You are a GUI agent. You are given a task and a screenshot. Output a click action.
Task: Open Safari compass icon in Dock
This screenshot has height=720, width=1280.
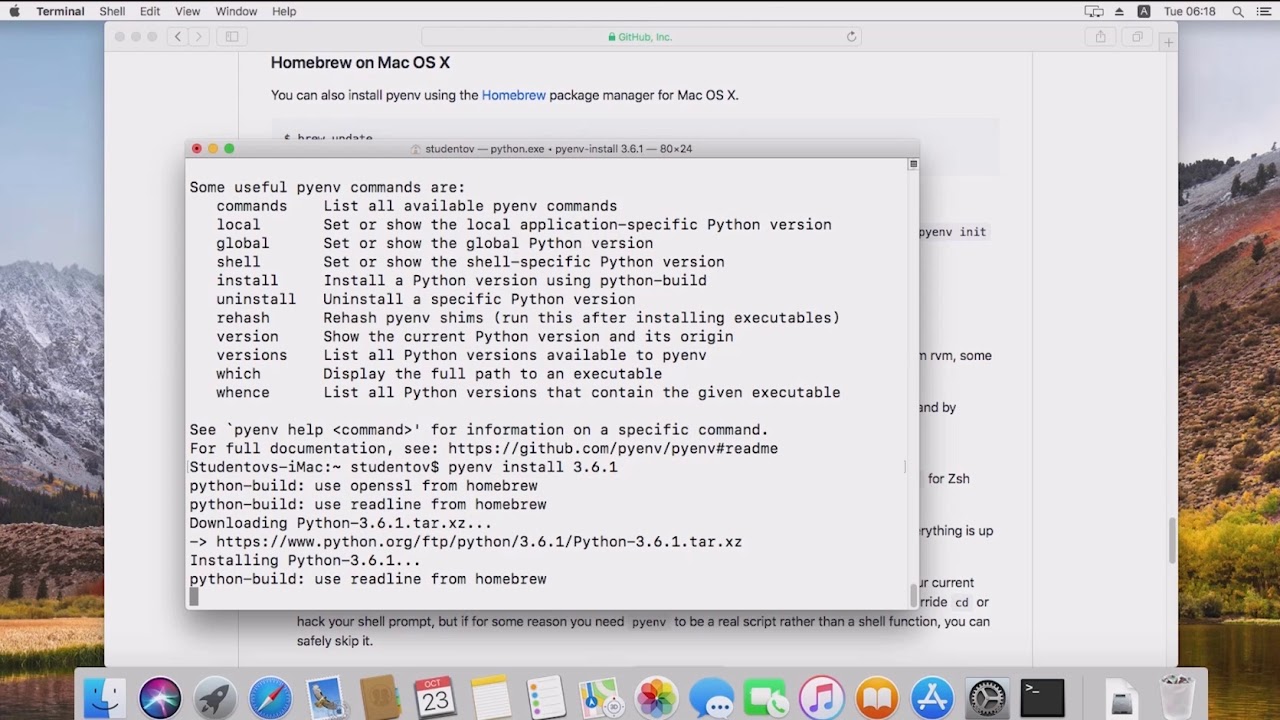click(x=270, y=697)
